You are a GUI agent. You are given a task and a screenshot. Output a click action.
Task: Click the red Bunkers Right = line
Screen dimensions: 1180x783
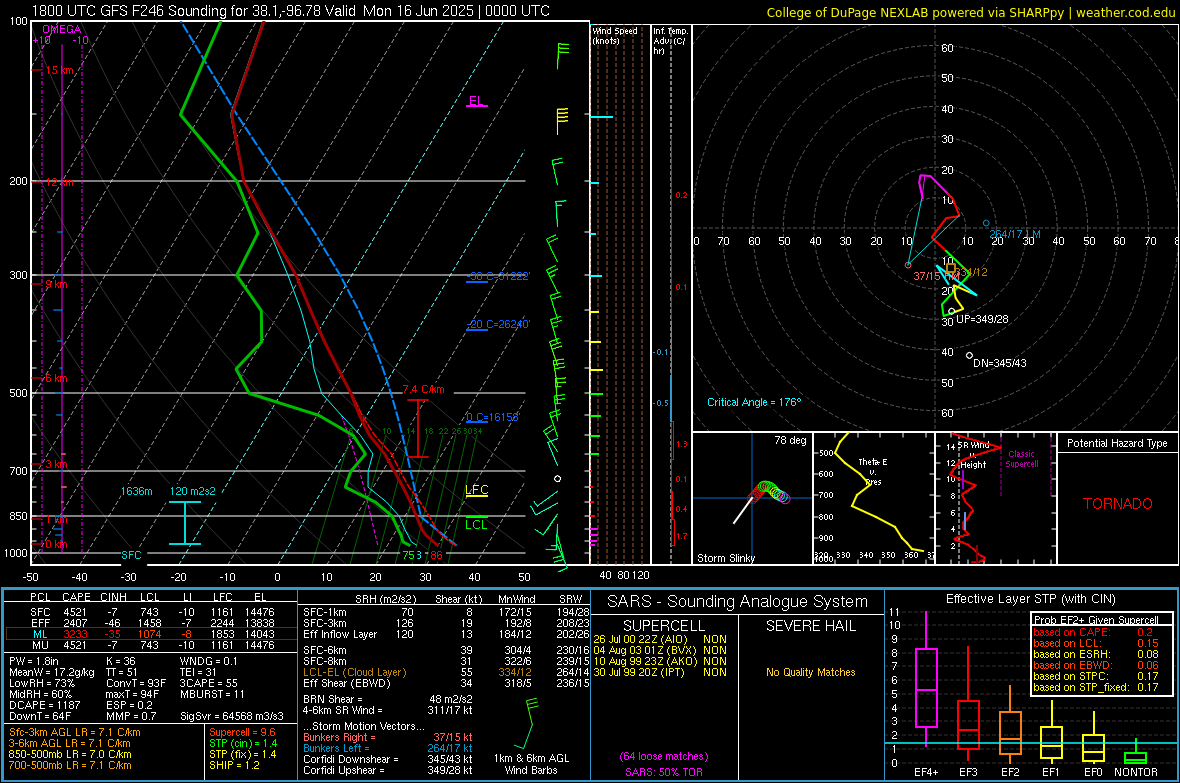(x=388, y=737)
